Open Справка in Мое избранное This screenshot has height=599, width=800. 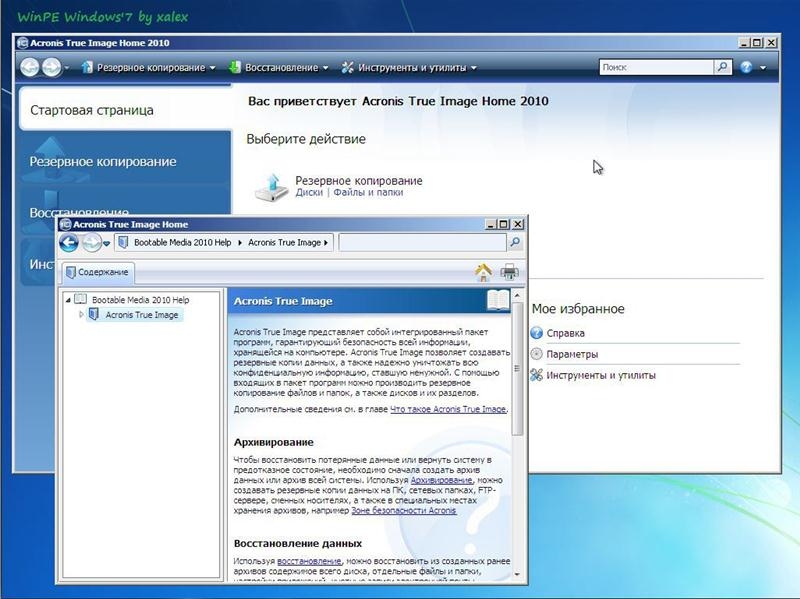[x=565, y=333]
